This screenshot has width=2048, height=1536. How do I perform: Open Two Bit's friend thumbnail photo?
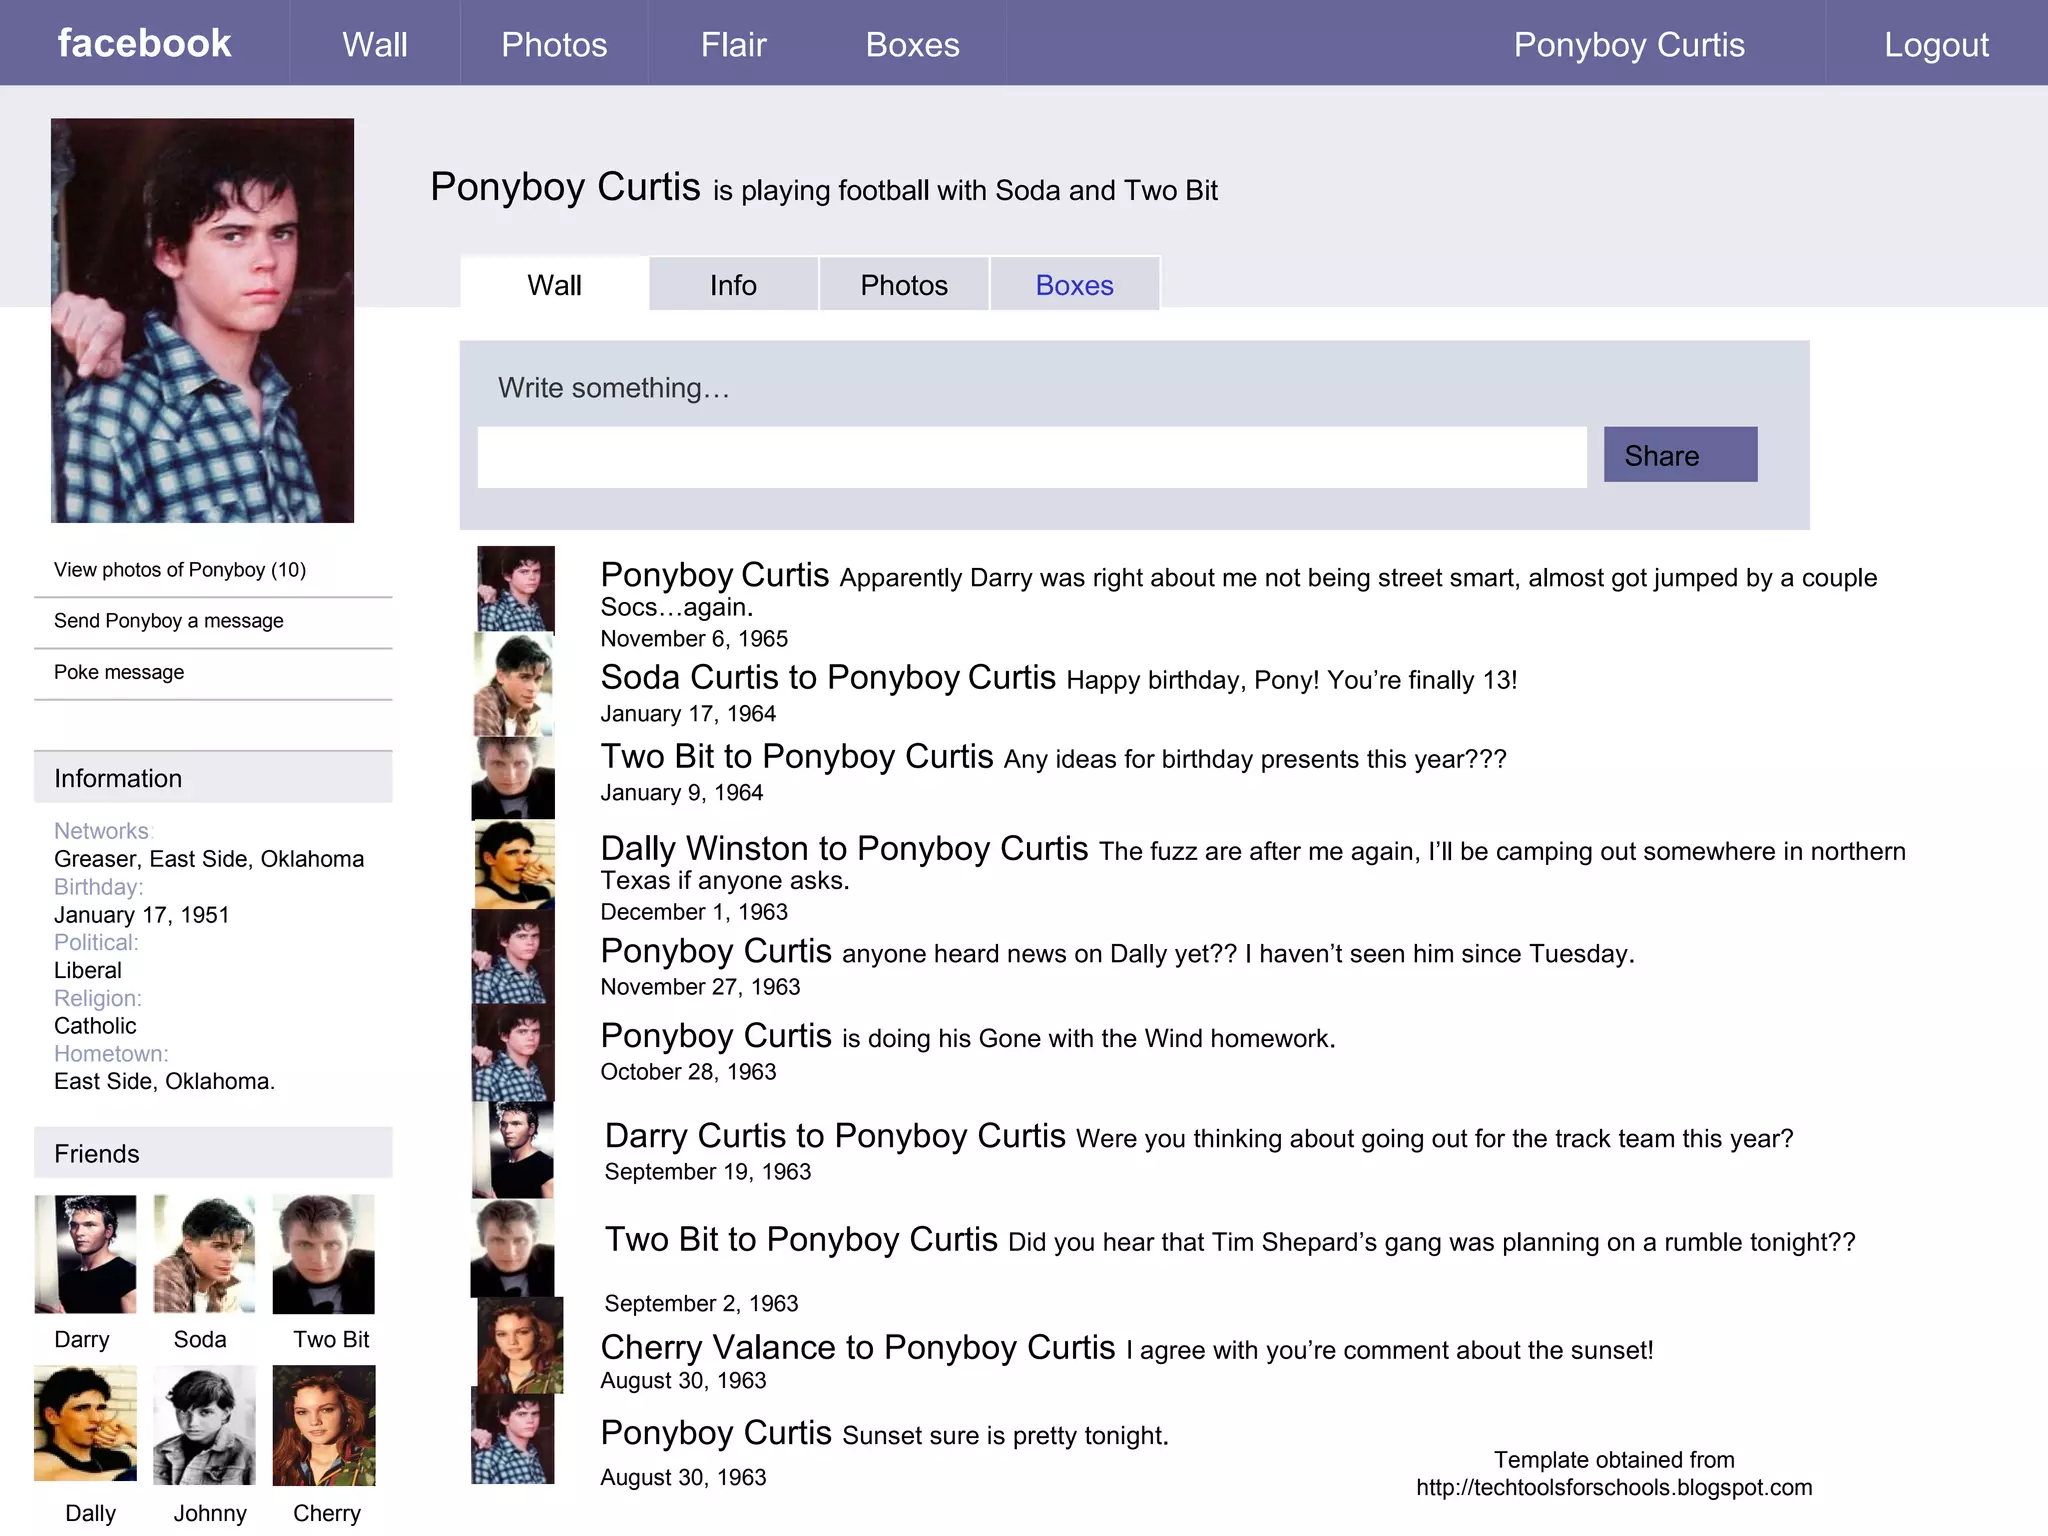pos(323,1254)
